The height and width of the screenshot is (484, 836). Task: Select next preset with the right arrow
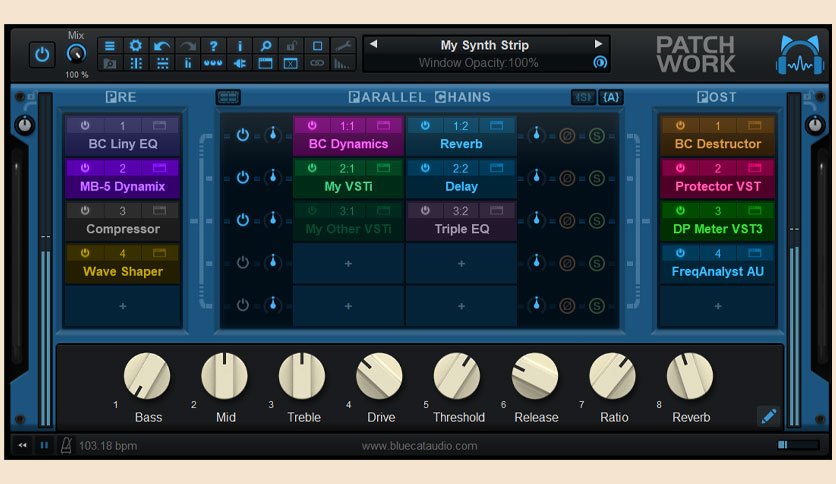598,44
